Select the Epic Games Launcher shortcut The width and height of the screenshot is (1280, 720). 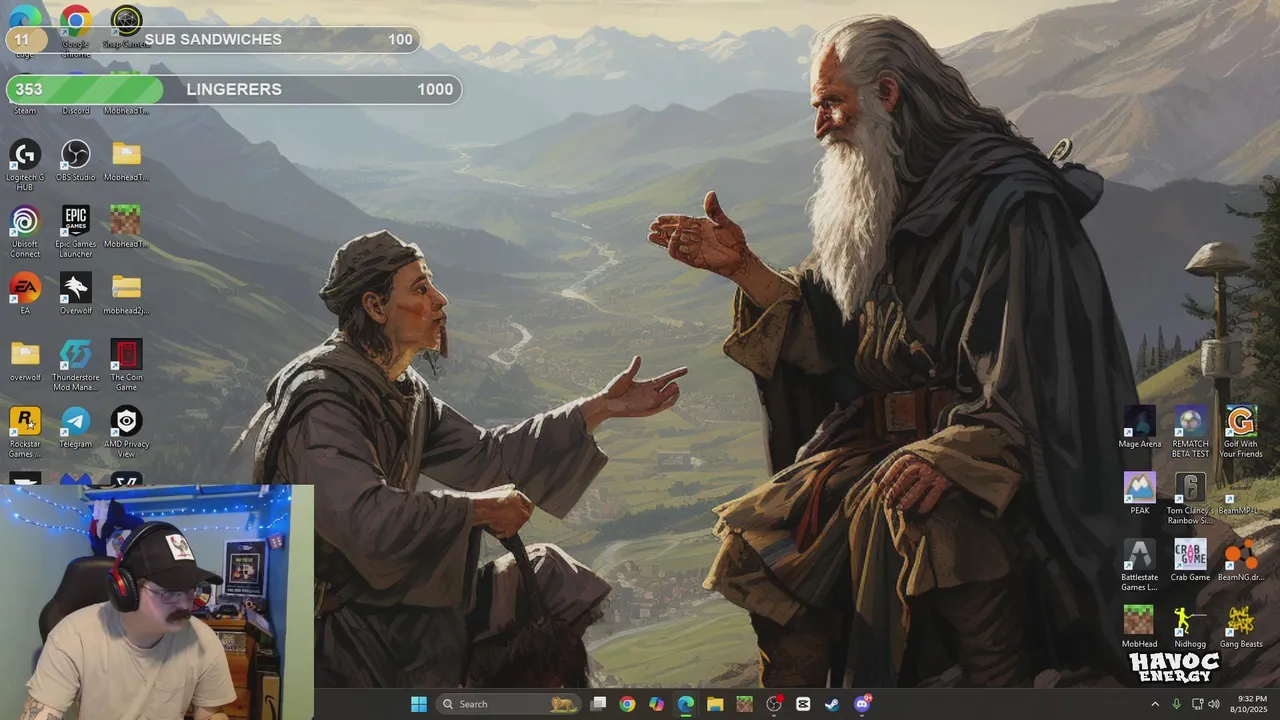coord(76,232)
